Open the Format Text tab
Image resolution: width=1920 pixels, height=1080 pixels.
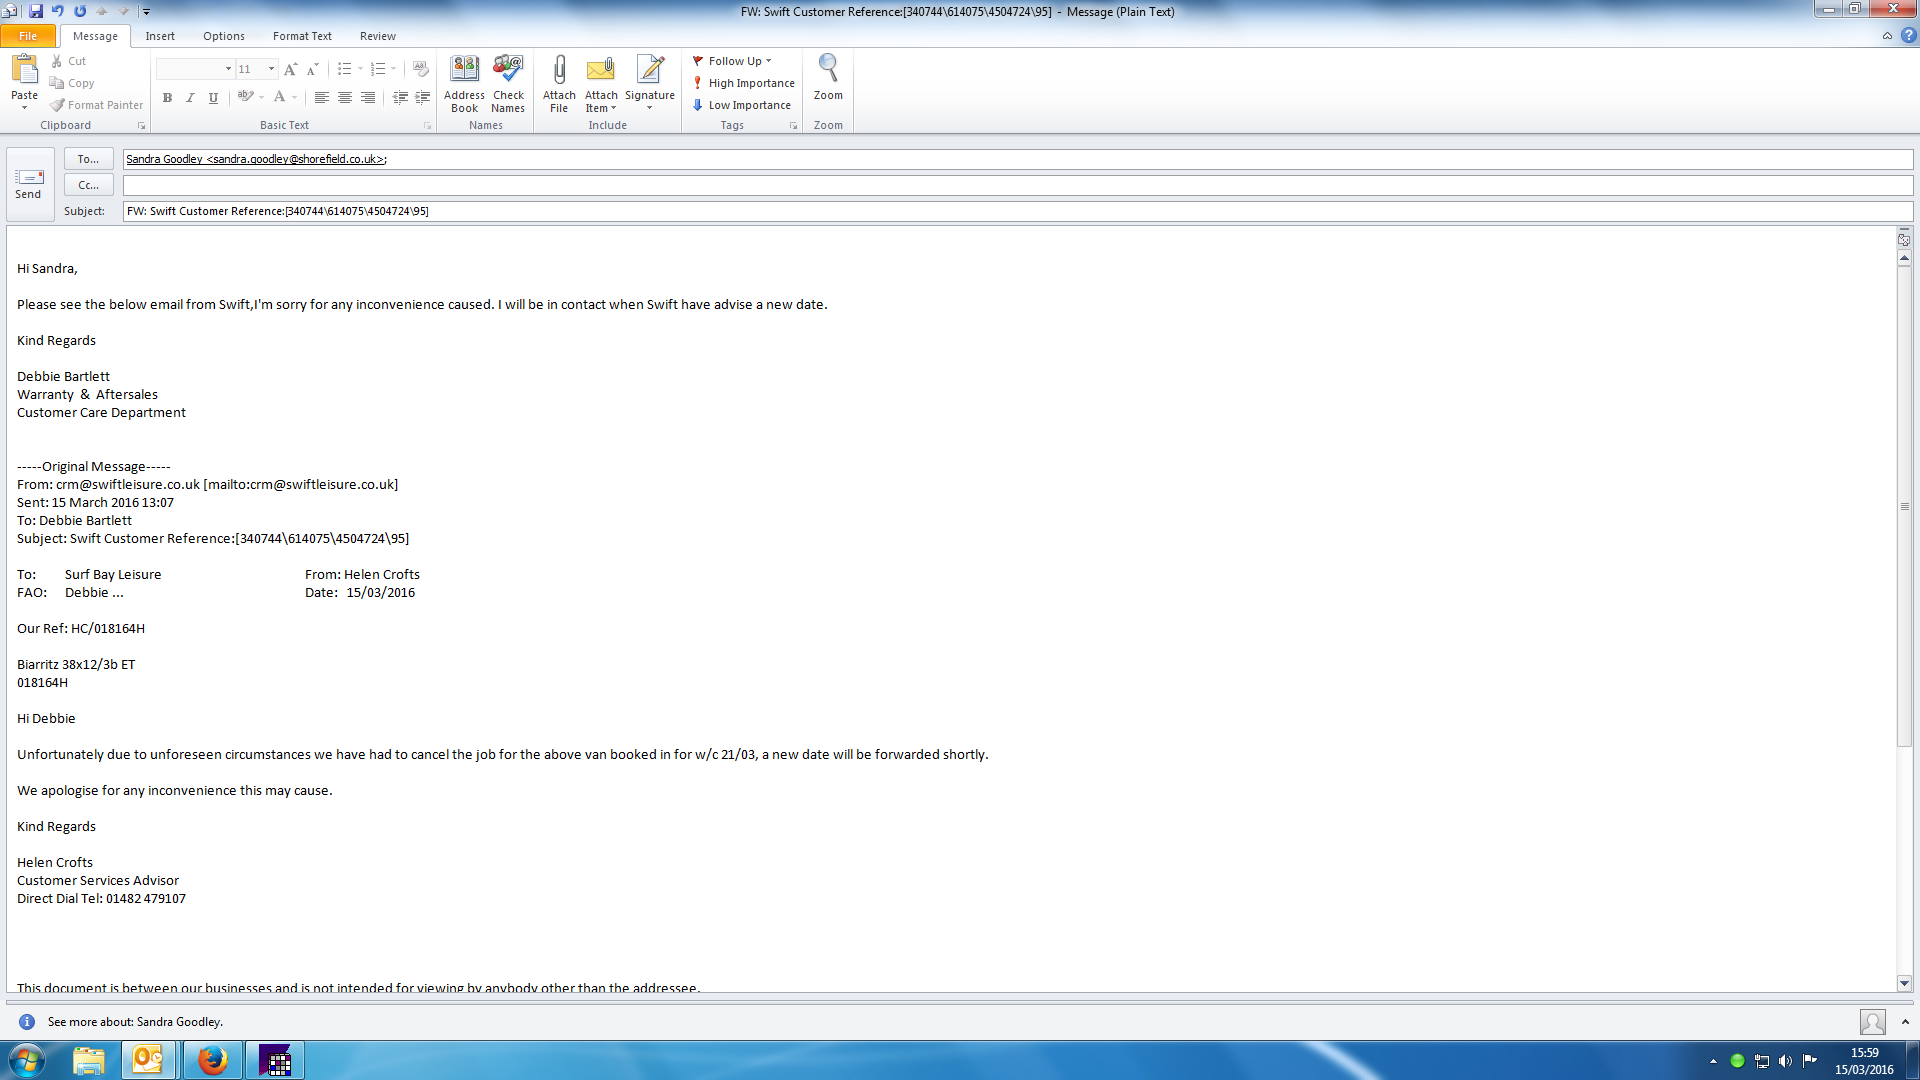pos(301,36)
